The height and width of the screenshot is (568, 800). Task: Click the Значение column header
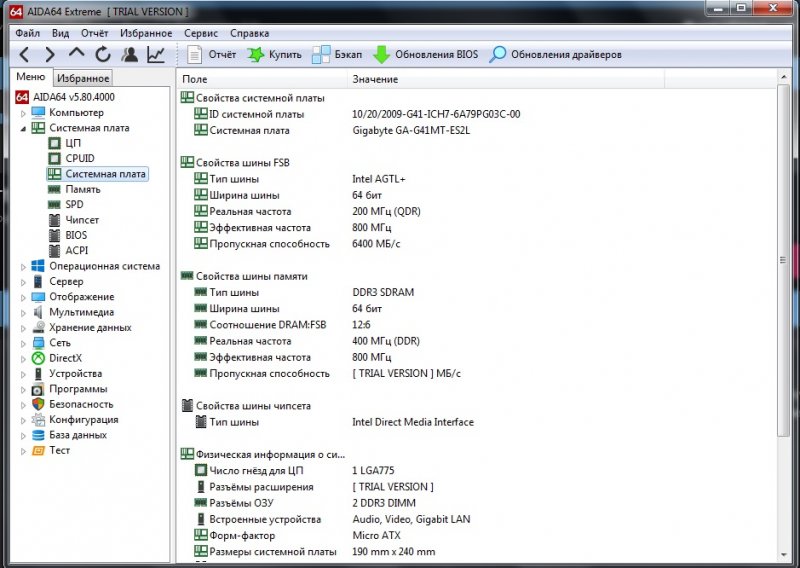[375, 79]
